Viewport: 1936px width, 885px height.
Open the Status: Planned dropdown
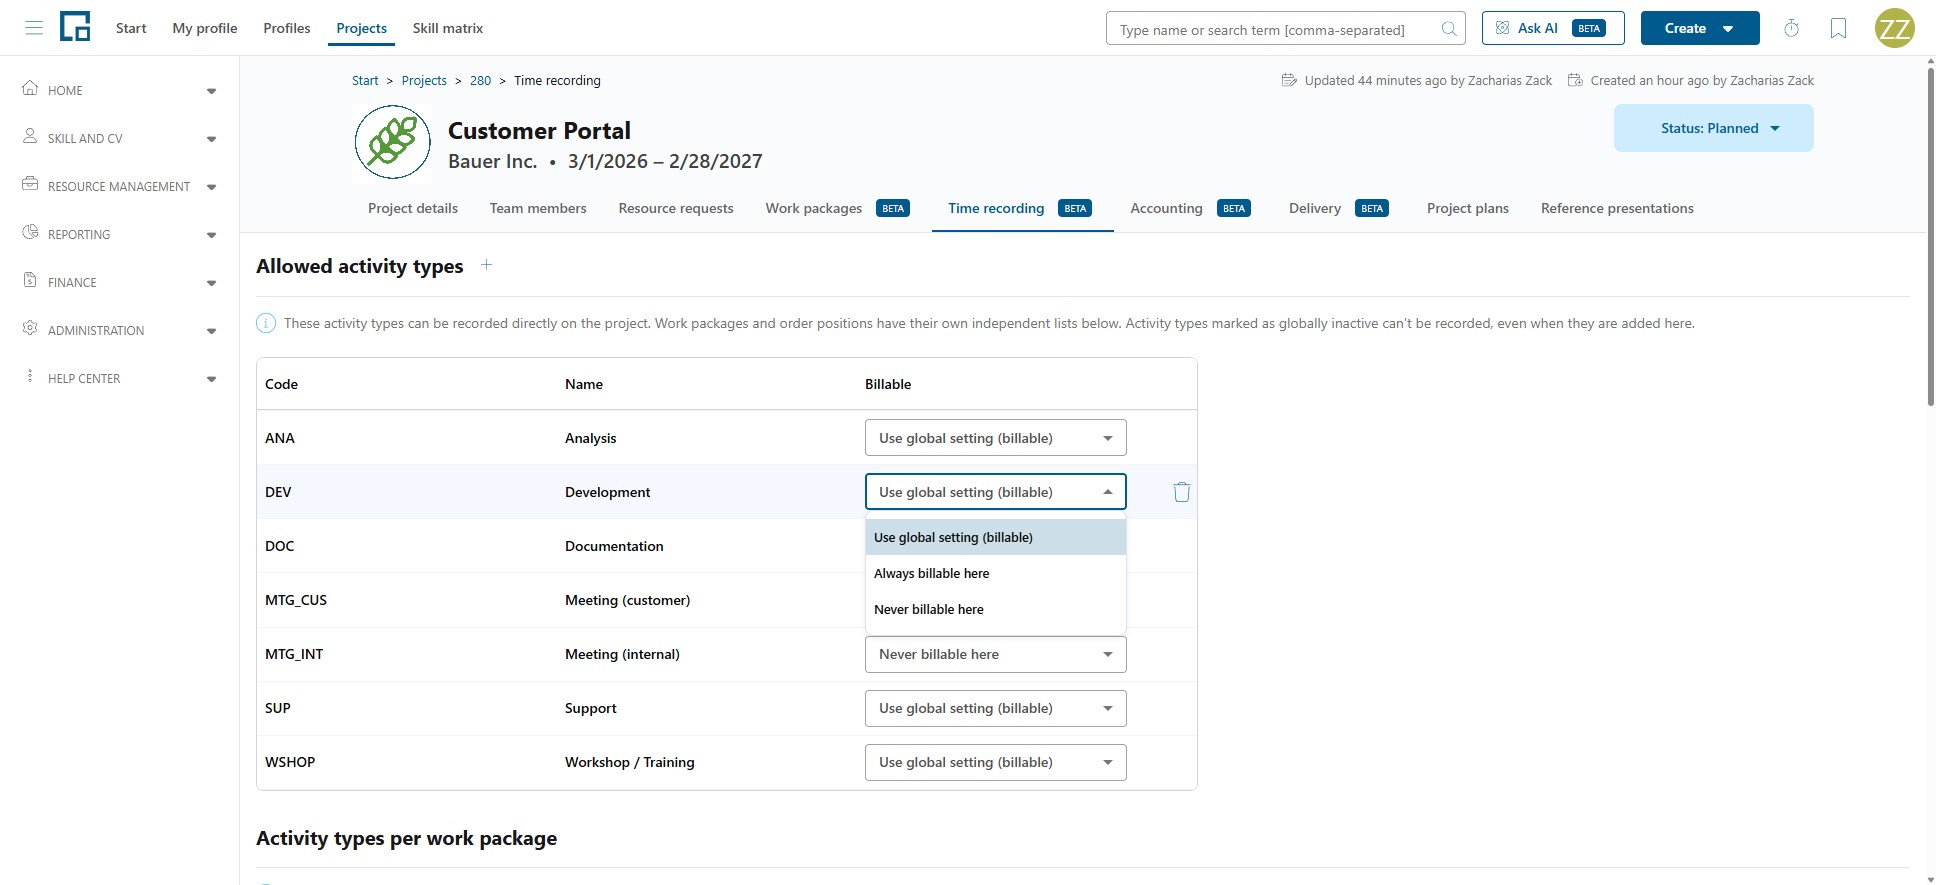[x=1713, y=128]
